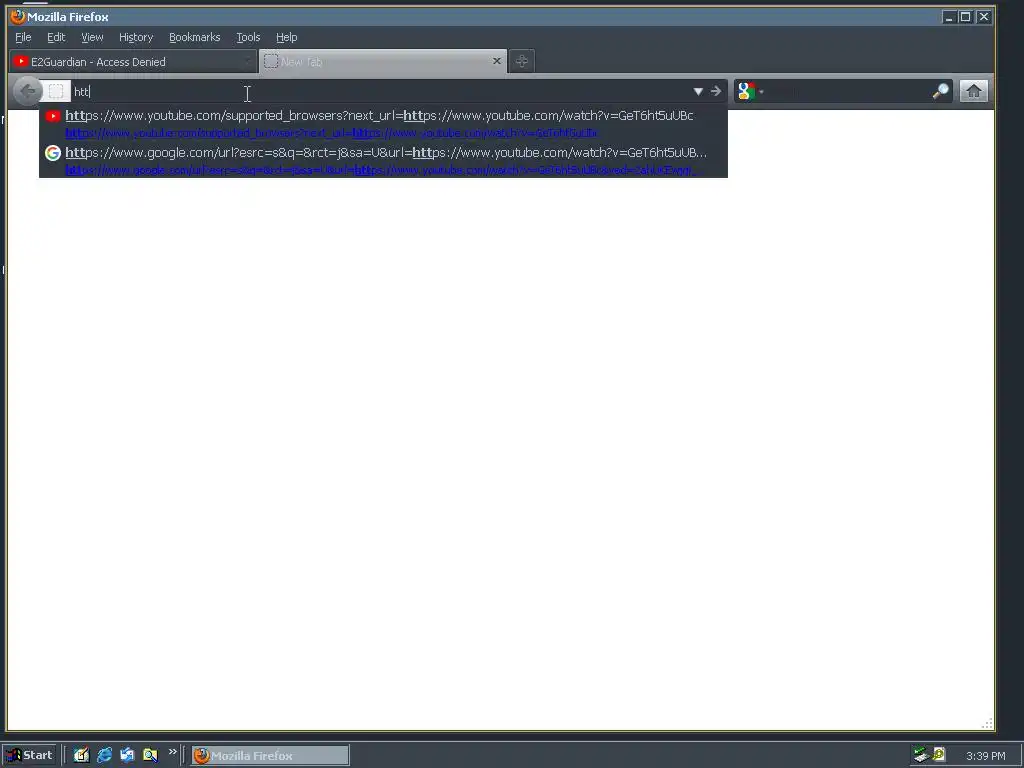Select the New Tab tab
1024x768 pixels.
click(383, 61)
